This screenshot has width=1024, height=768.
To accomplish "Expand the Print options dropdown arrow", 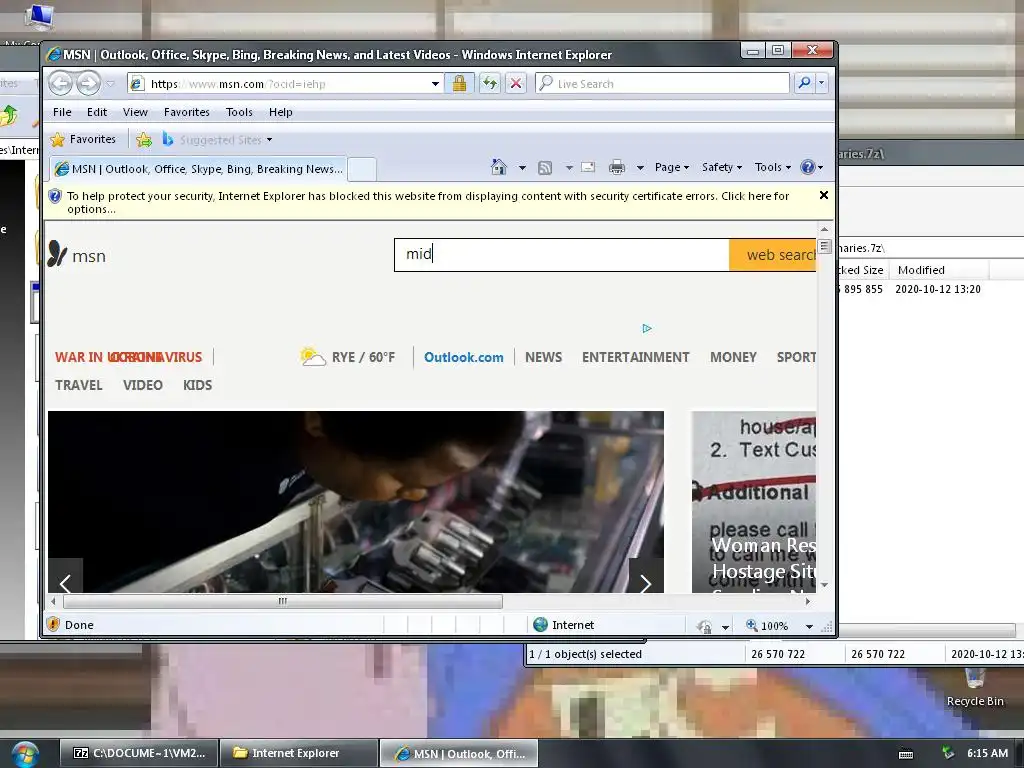I will [x=640, y=168].
